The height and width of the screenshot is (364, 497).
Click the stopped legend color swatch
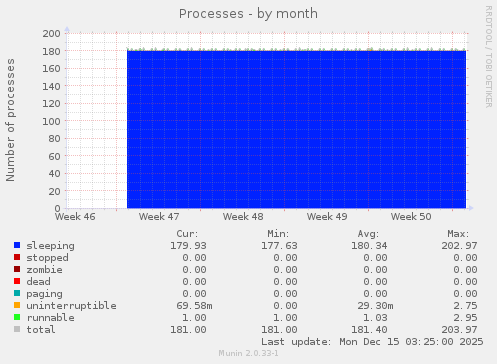[17, 257]
